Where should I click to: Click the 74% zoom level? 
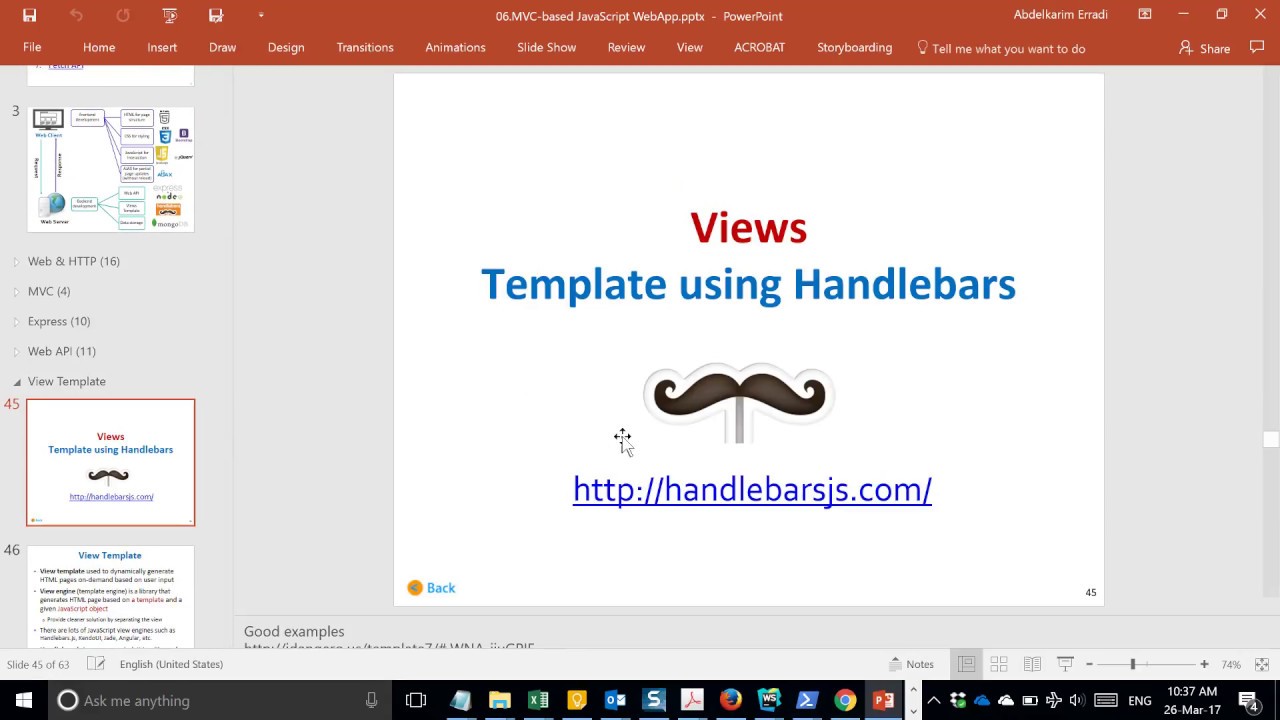pyautogui.click(x=1231, y=664)
